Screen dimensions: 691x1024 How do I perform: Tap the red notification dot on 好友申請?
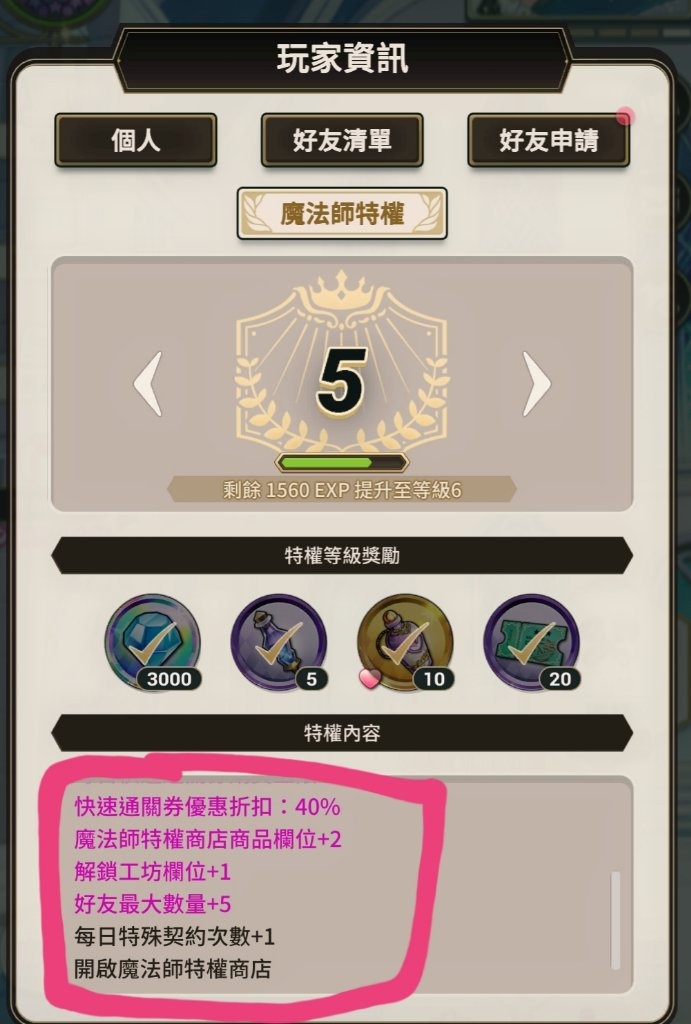(x=625, y=116)
